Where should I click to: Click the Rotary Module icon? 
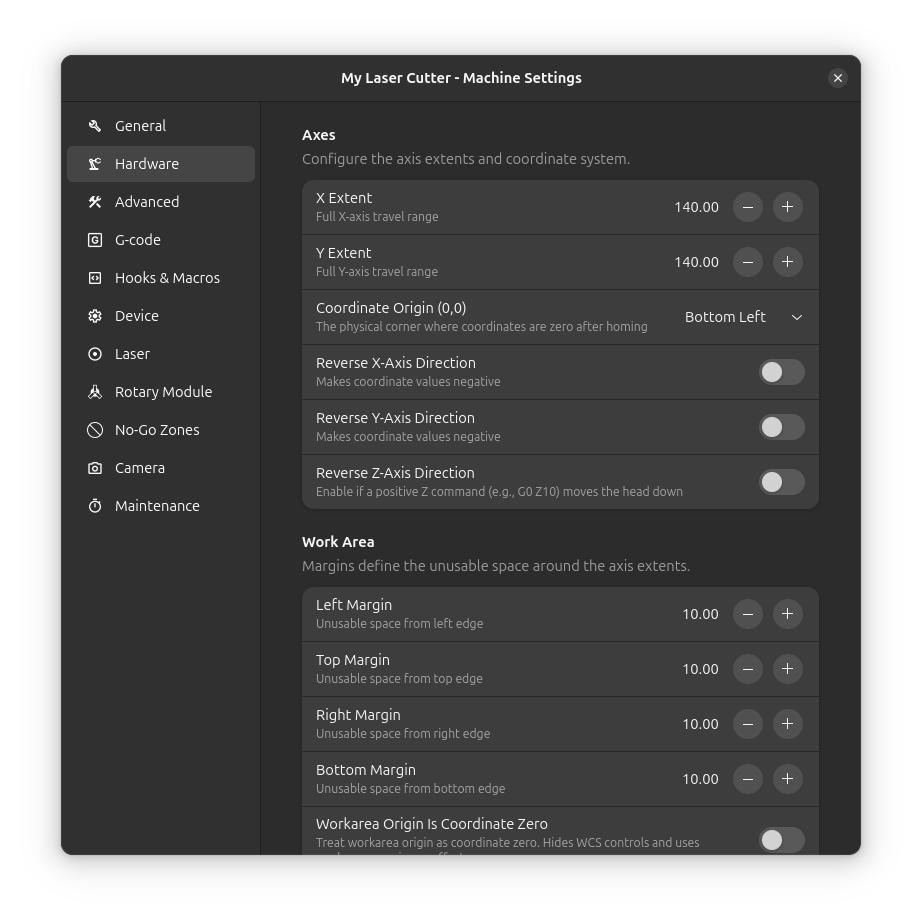(x=94, y=392)
